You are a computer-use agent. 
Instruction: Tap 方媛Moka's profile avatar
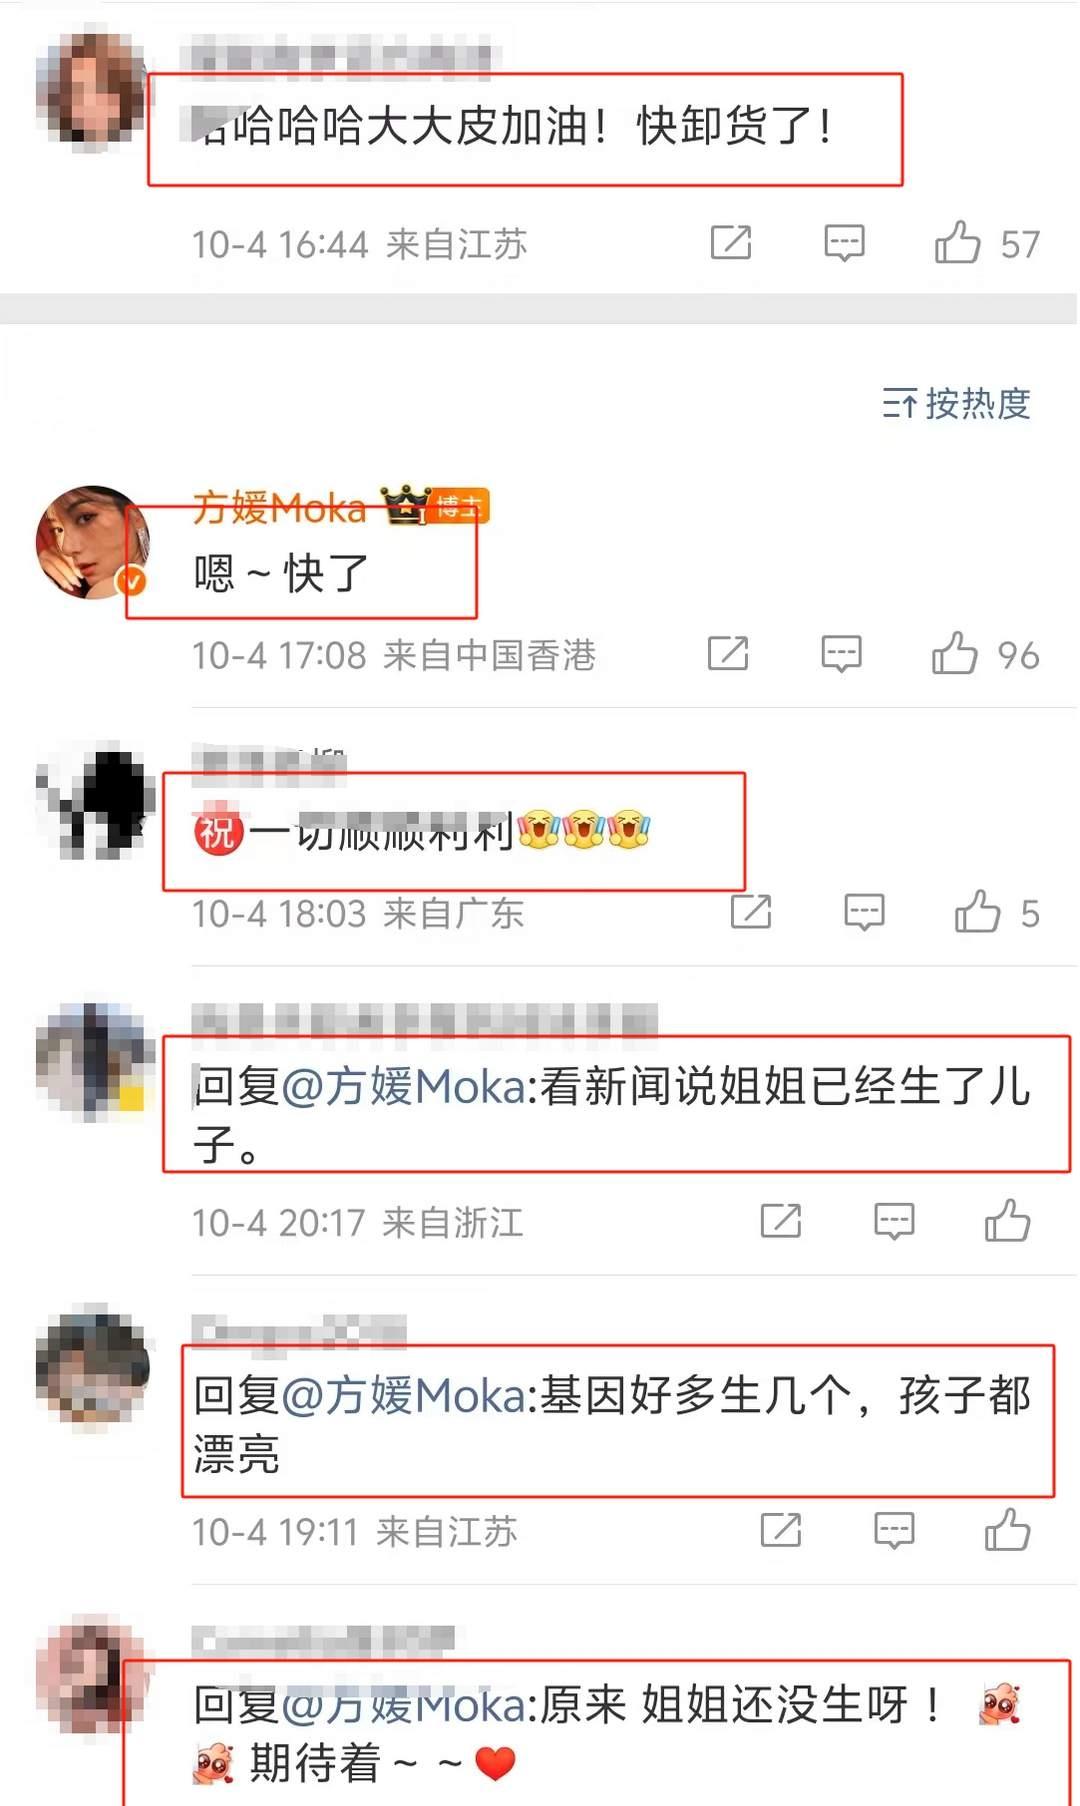click(92, 543)
